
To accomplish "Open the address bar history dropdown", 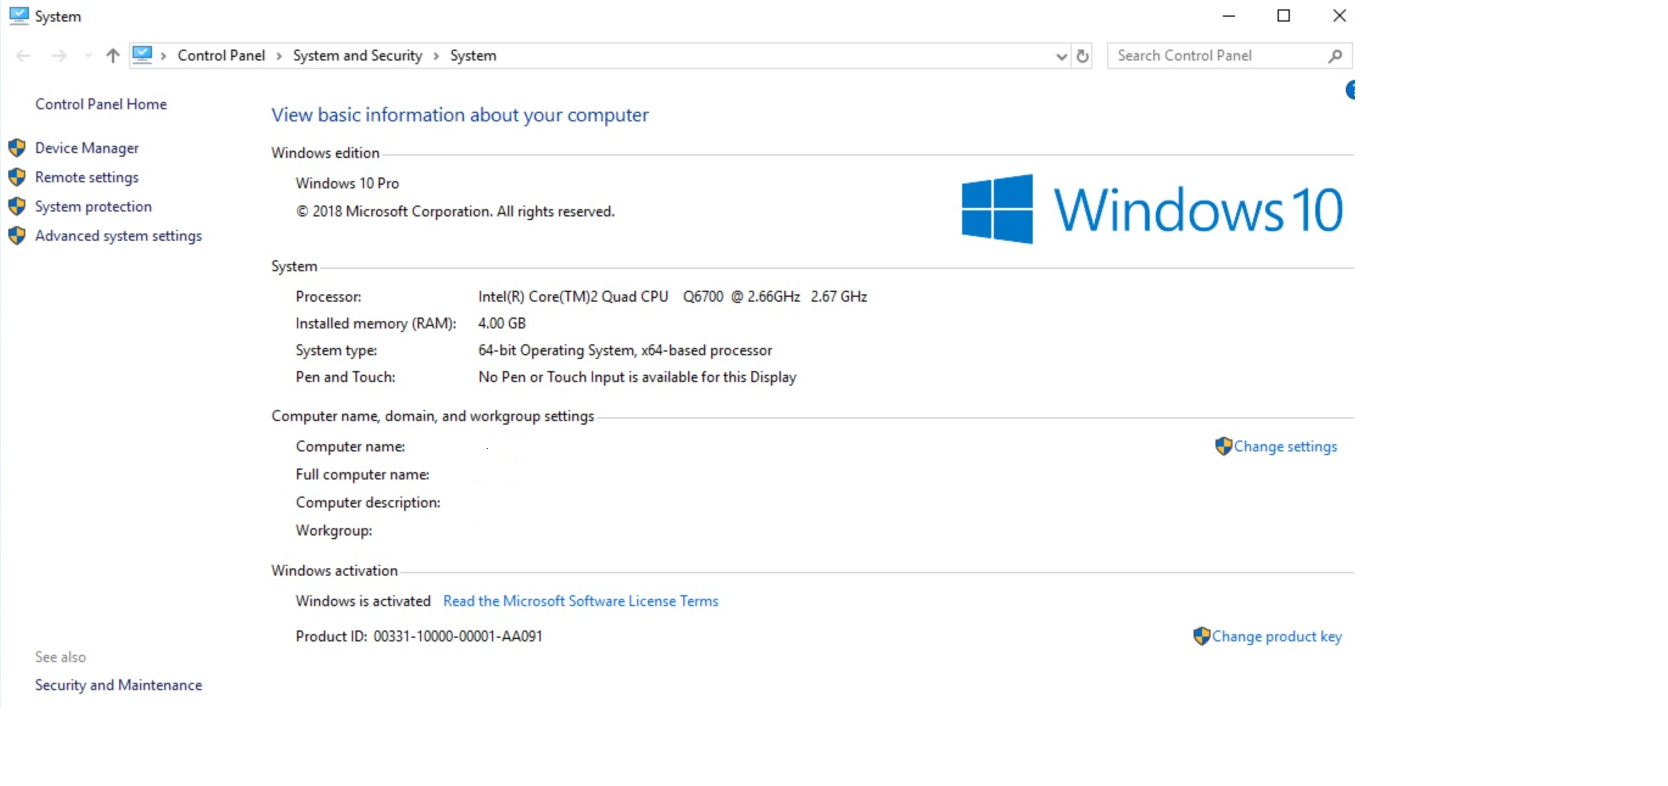I will click(x=1061, y=57).
